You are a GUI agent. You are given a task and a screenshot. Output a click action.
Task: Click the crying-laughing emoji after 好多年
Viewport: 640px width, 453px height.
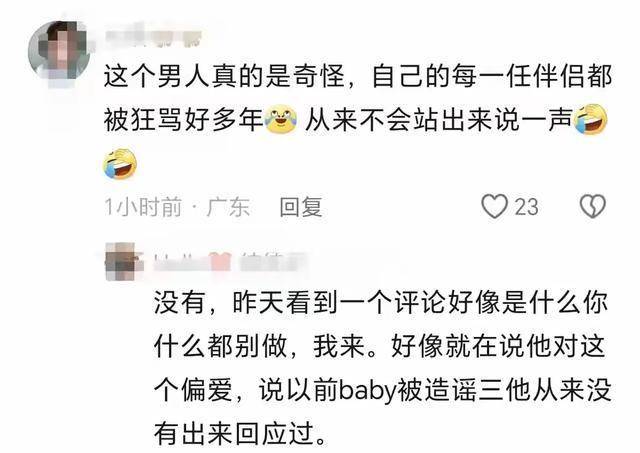tap(281, 119)
